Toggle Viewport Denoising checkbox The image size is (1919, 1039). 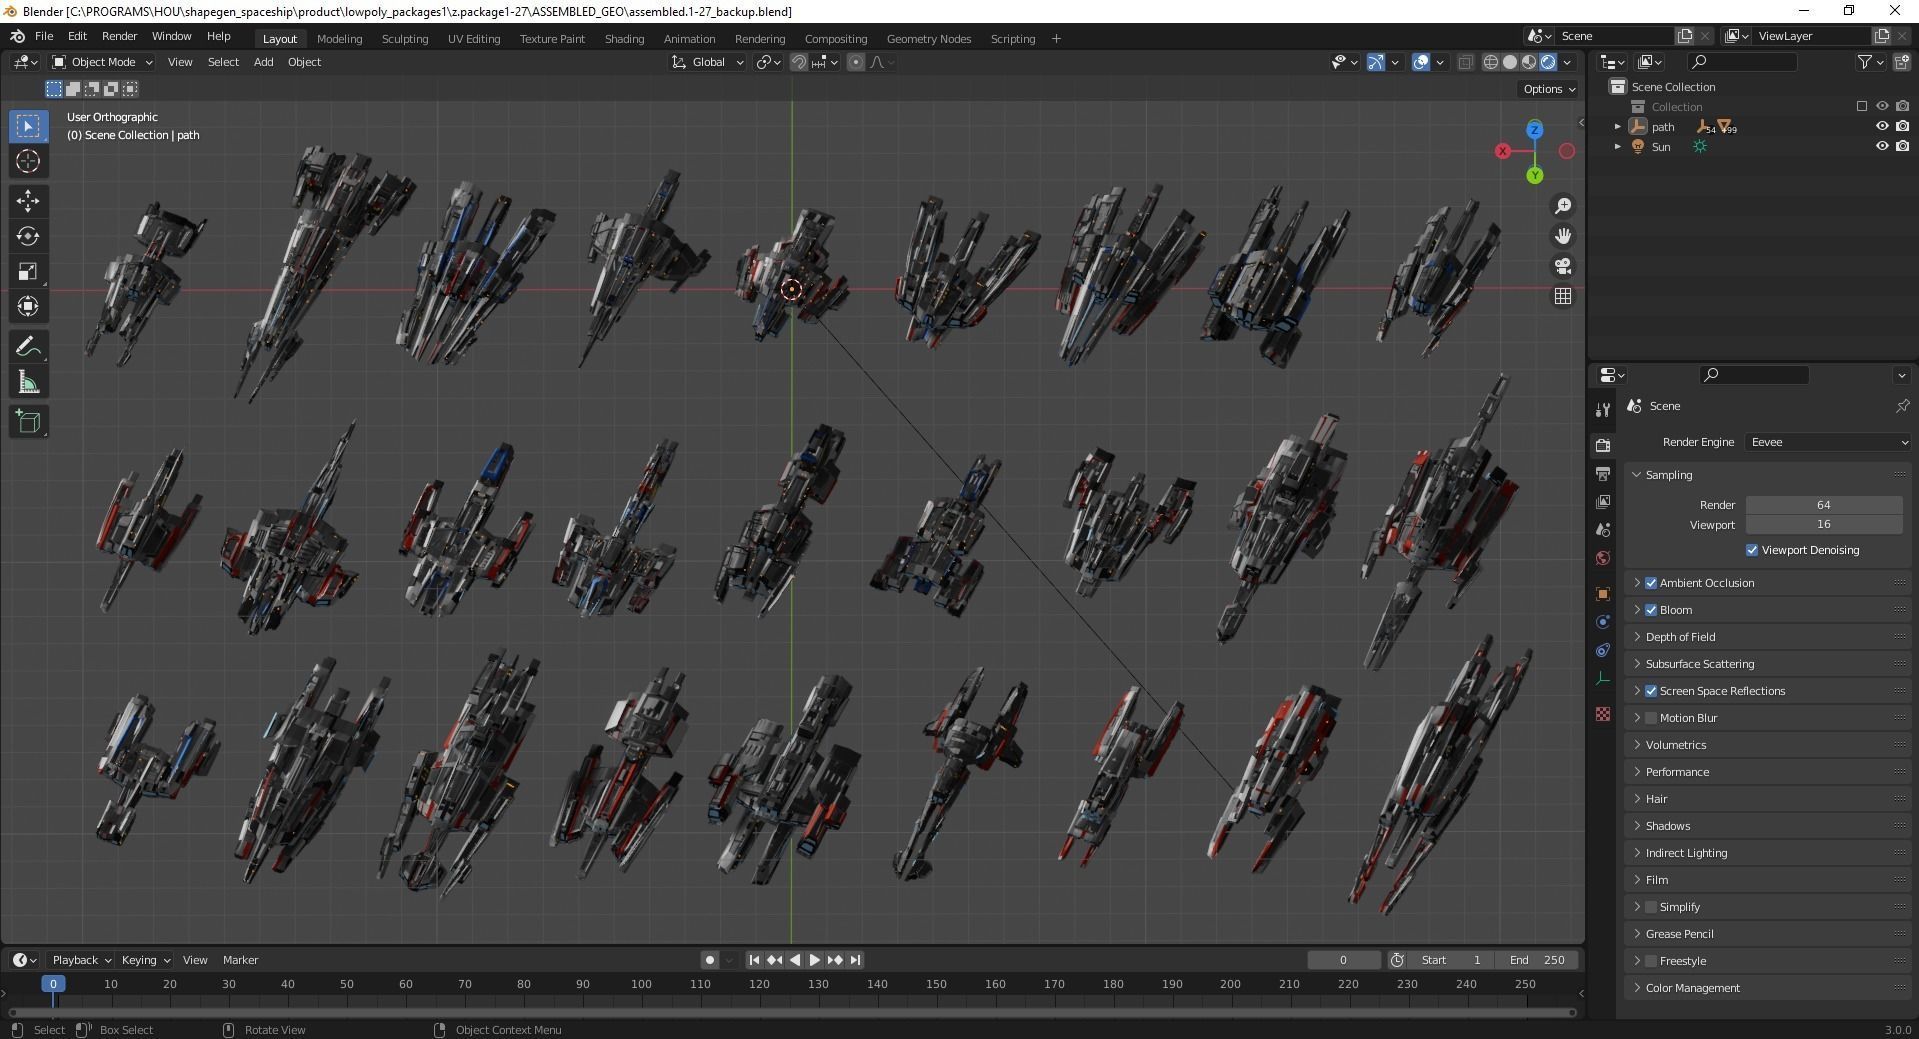point(1752,550)
